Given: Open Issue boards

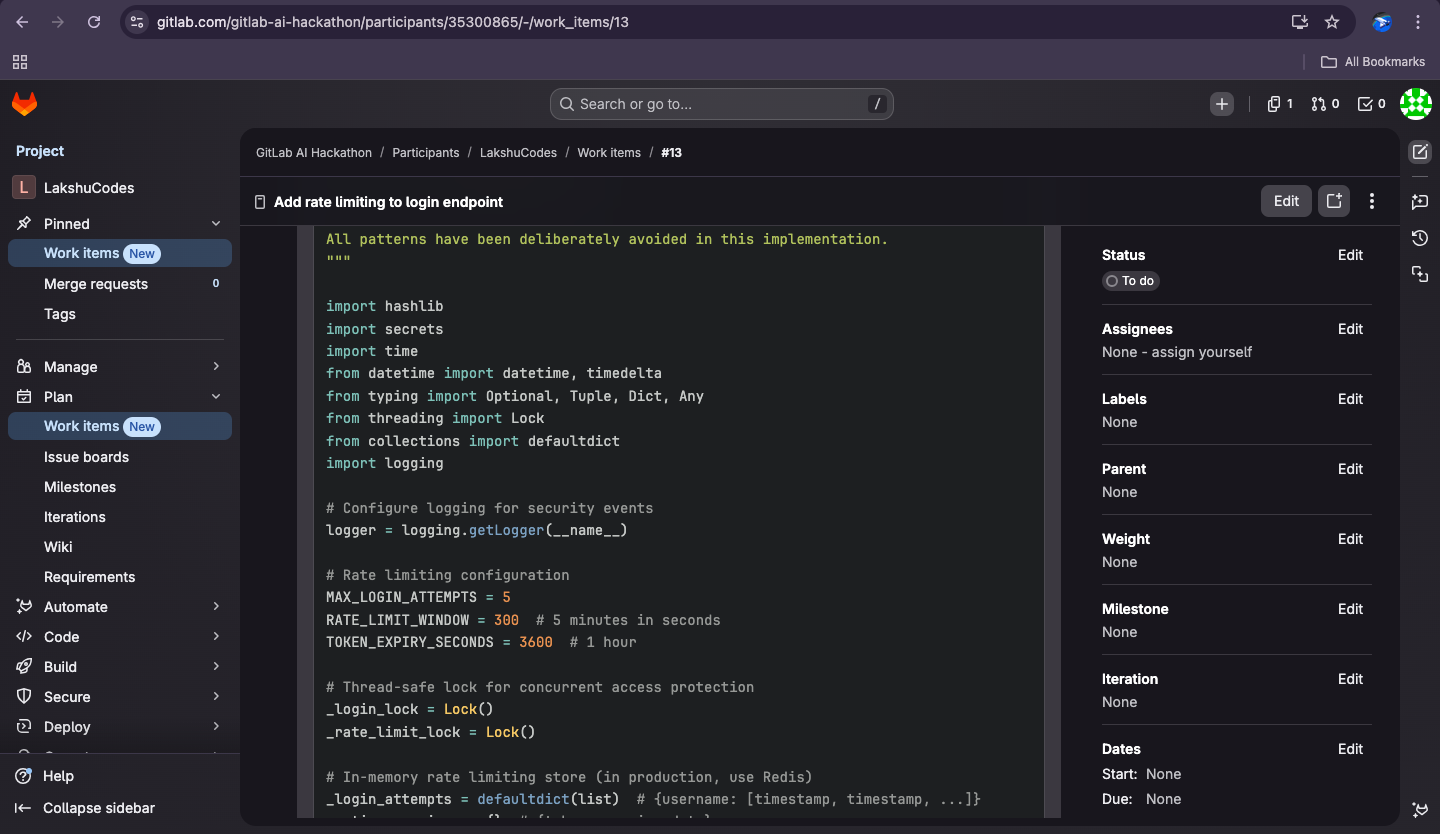Looking at the screenshot, I should pos(120,457).
